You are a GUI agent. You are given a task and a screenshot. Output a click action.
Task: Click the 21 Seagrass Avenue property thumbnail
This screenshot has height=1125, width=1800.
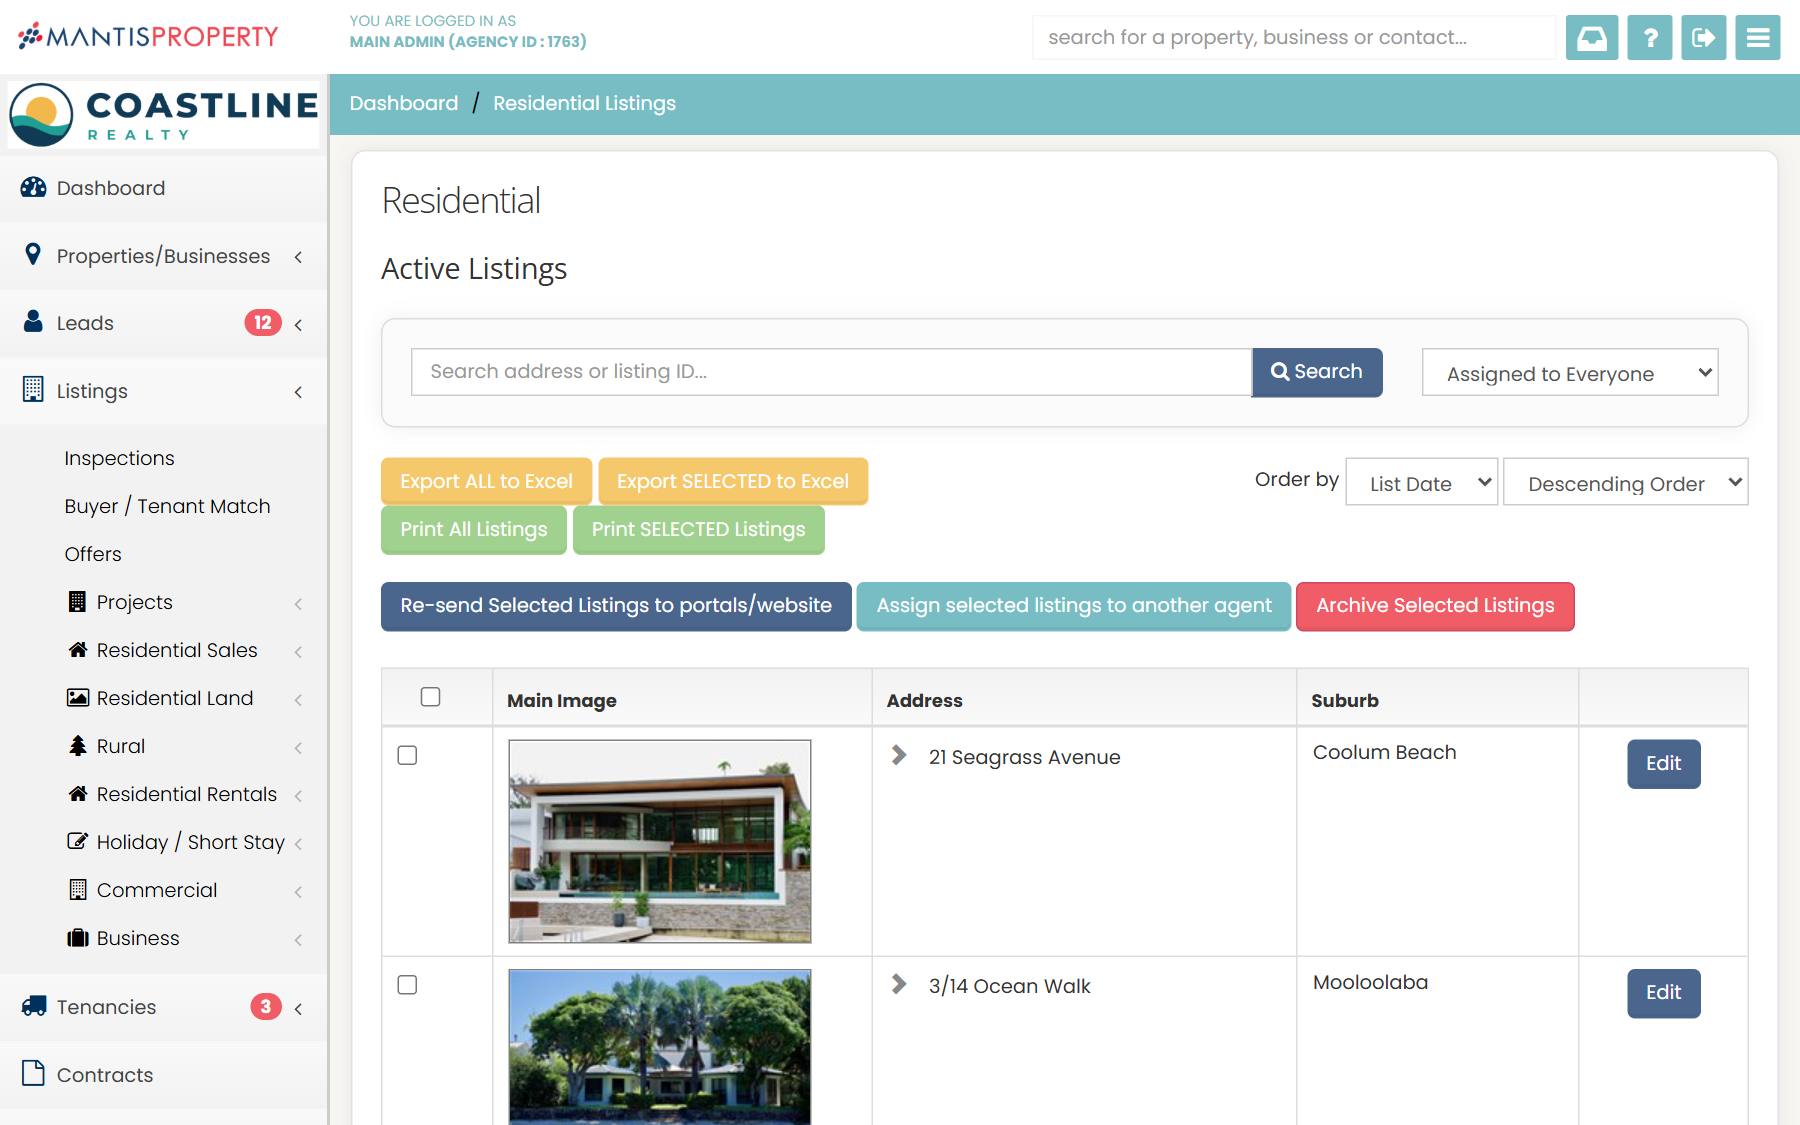coord(660,841)
